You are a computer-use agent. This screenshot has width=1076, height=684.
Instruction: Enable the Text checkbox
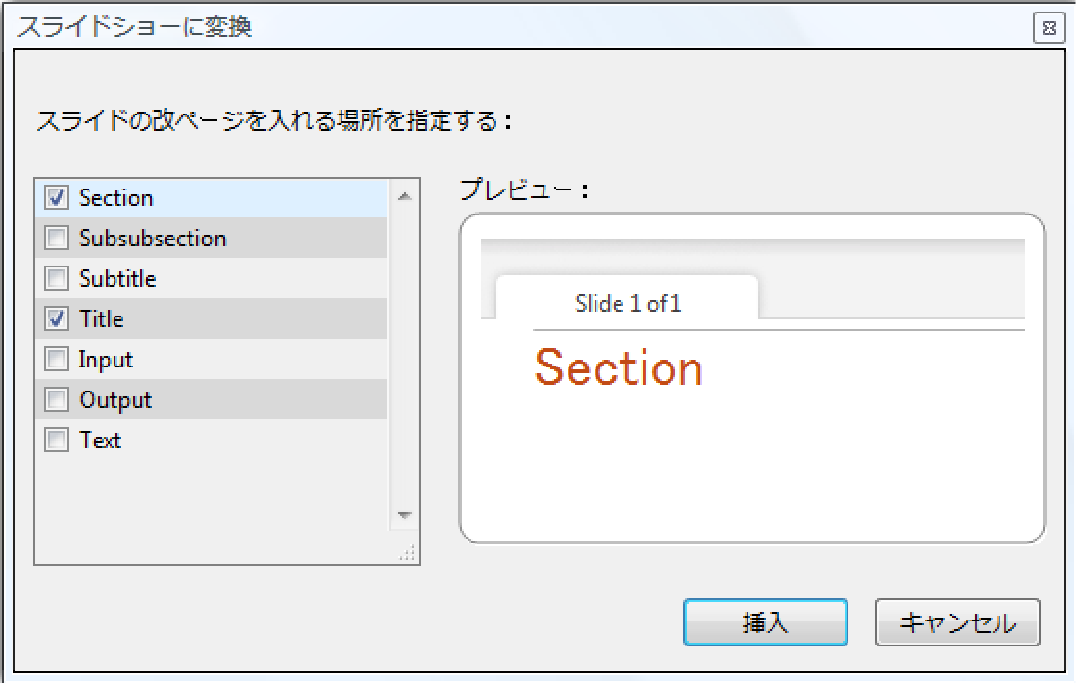tap(56, 440)
